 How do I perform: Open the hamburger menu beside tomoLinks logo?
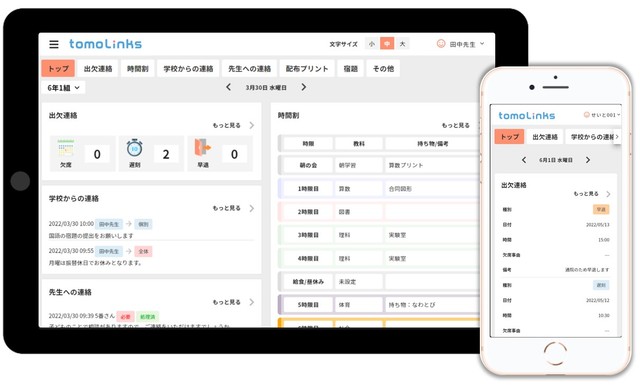click(x=54, y=44)
